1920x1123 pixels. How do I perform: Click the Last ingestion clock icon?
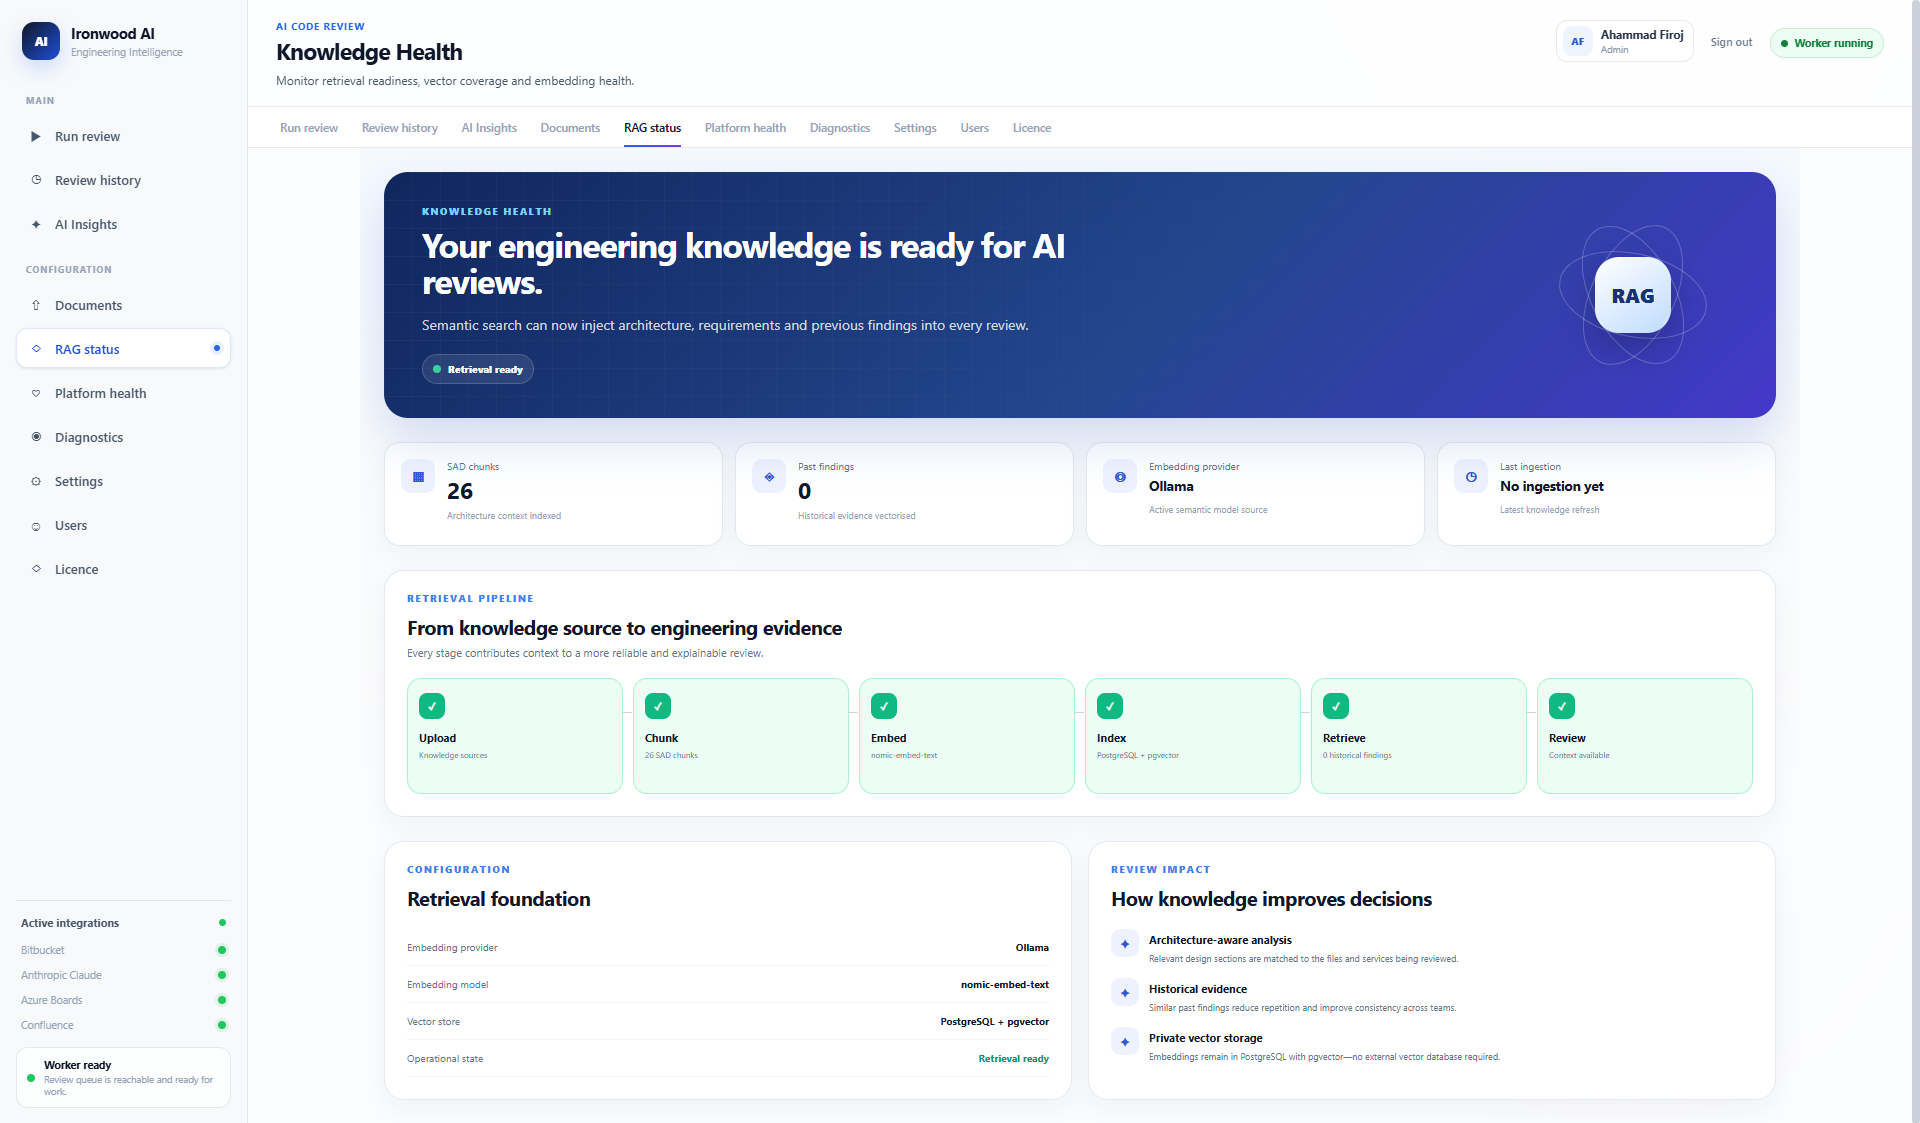pyautogui.click(x=1471, y=477)
